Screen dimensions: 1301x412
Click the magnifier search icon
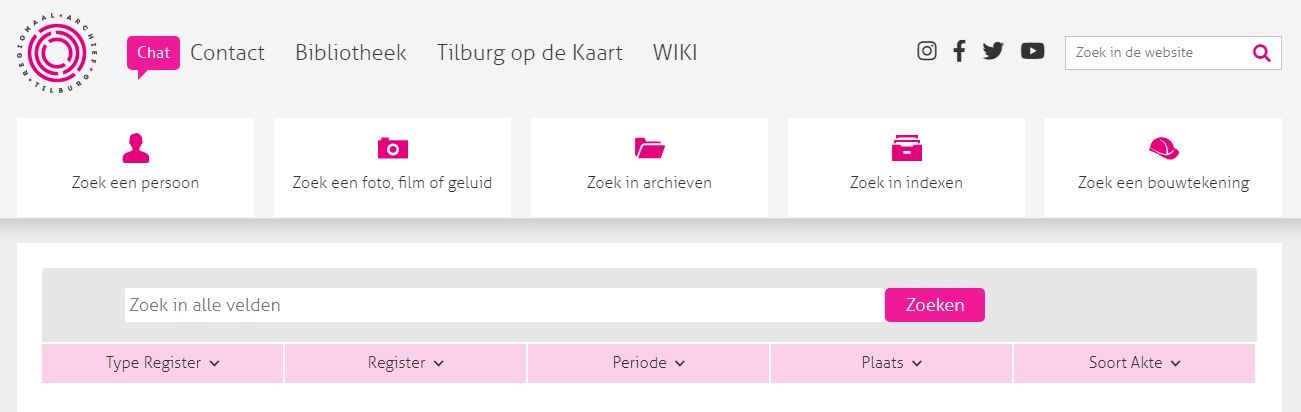tap(1262, 53)
